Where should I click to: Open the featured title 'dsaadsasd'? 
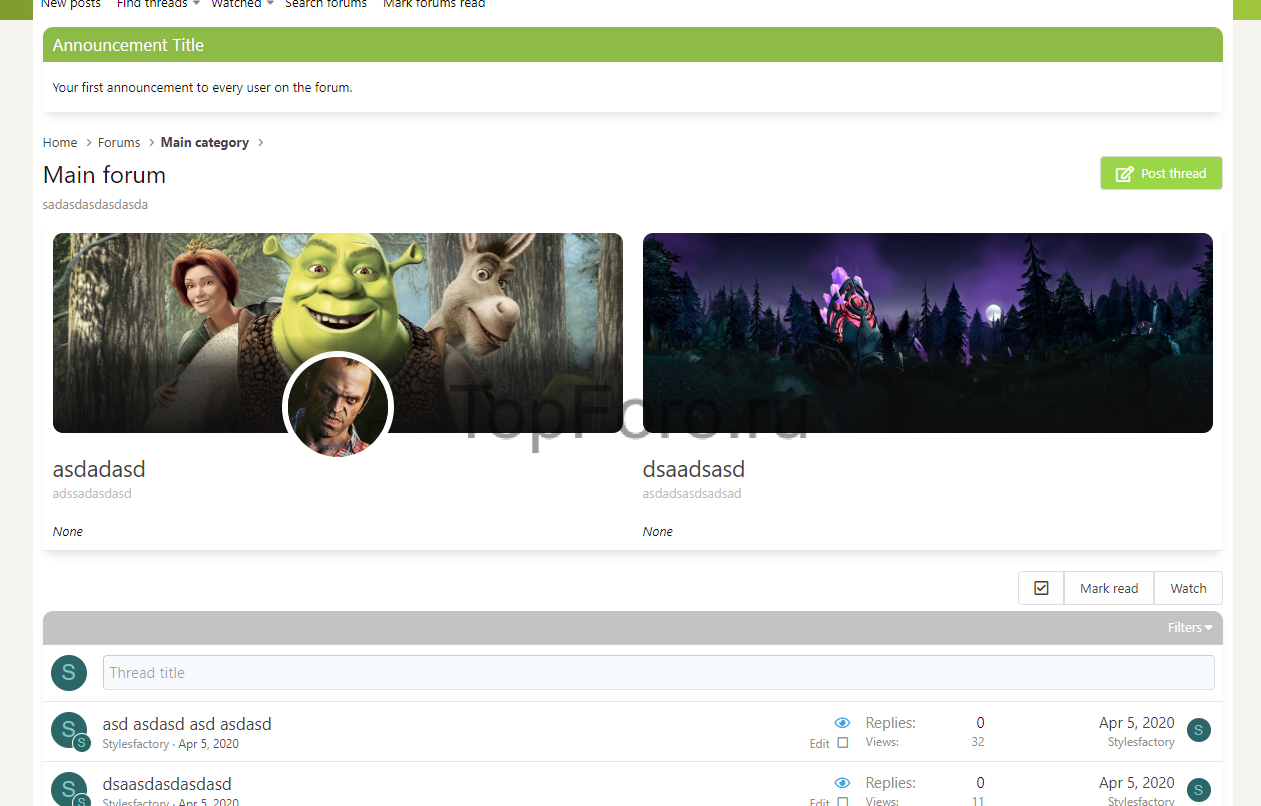click(x=694, y=469)
